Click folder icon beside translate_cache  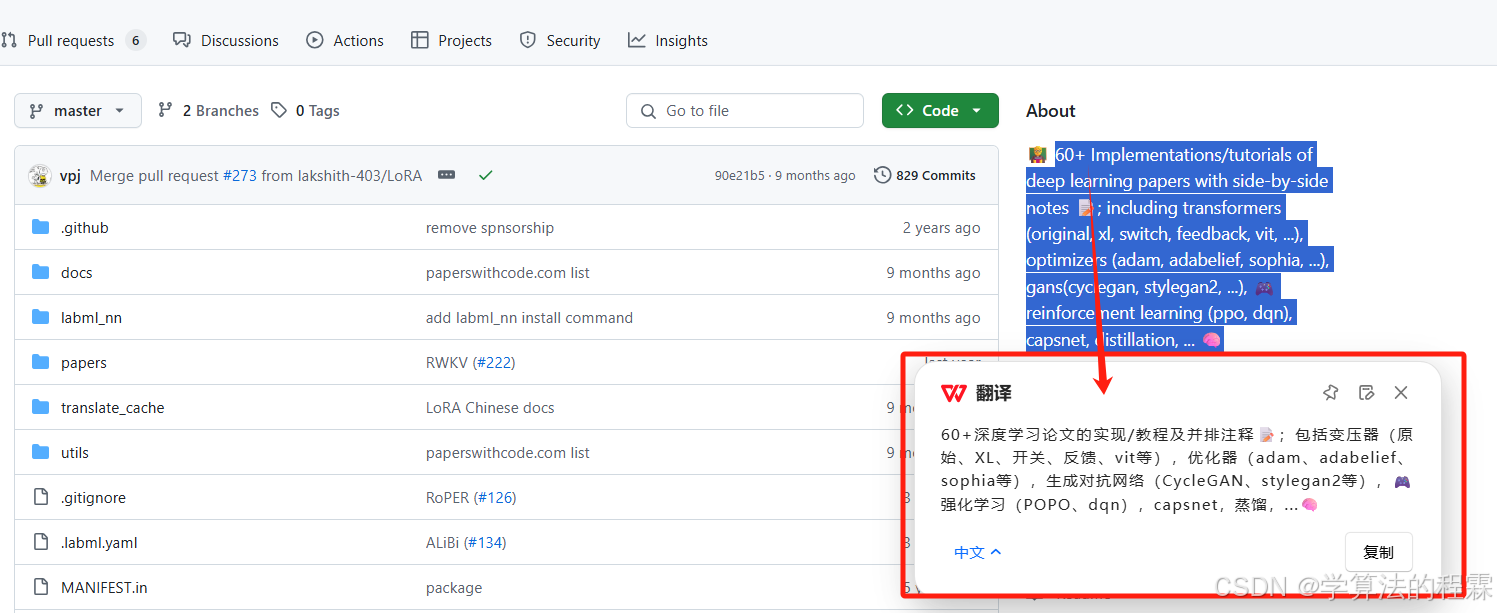[x=41, y=407]
